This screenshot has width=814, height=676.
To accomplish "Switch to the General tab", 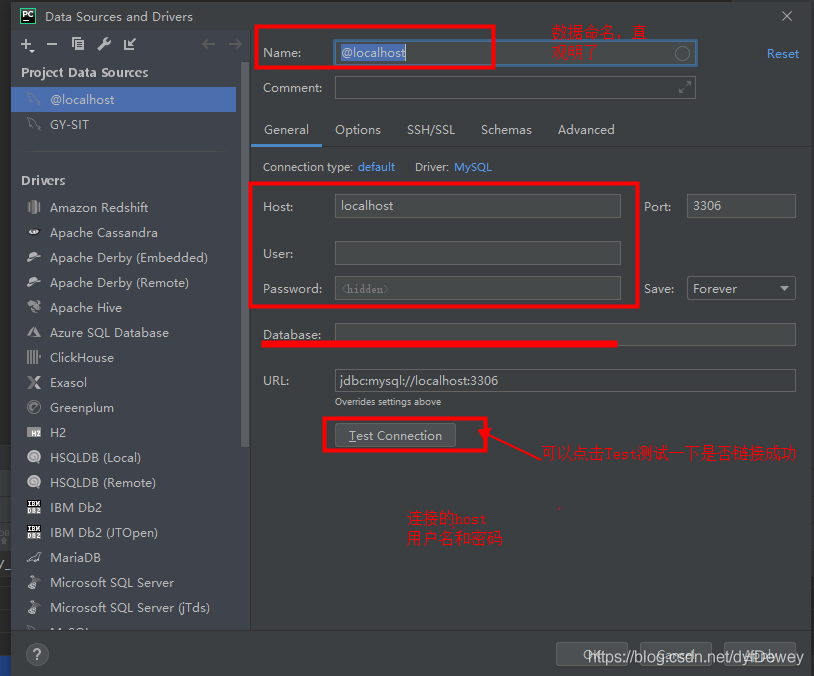I will pyautogui.click(x=287, y=130).
